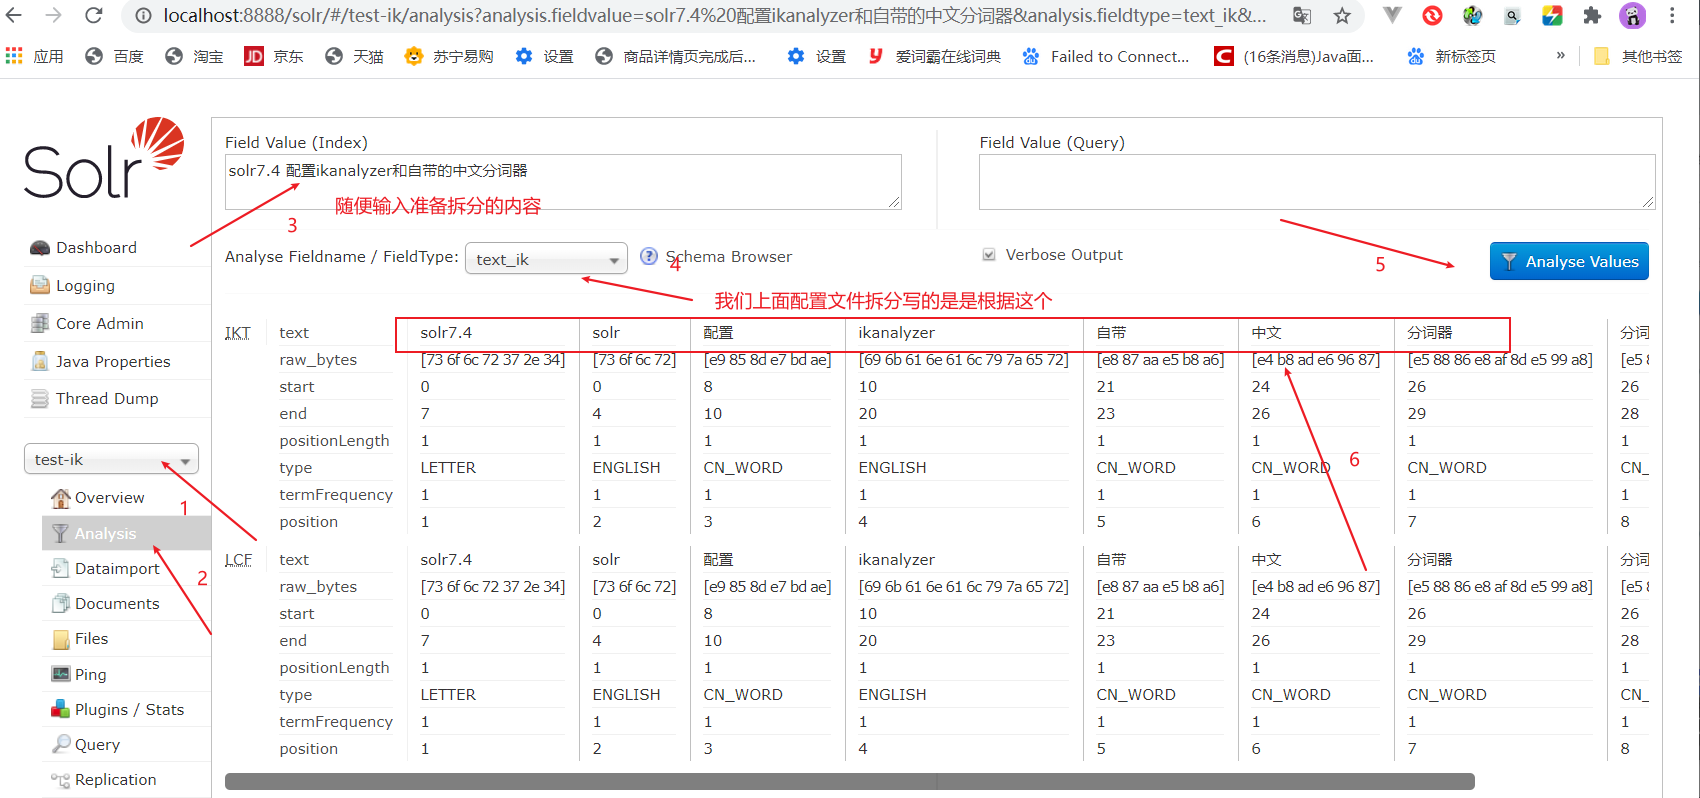The image size is (1700, 798).
Task: Open the 百度 bookmark
Action: 114,56
